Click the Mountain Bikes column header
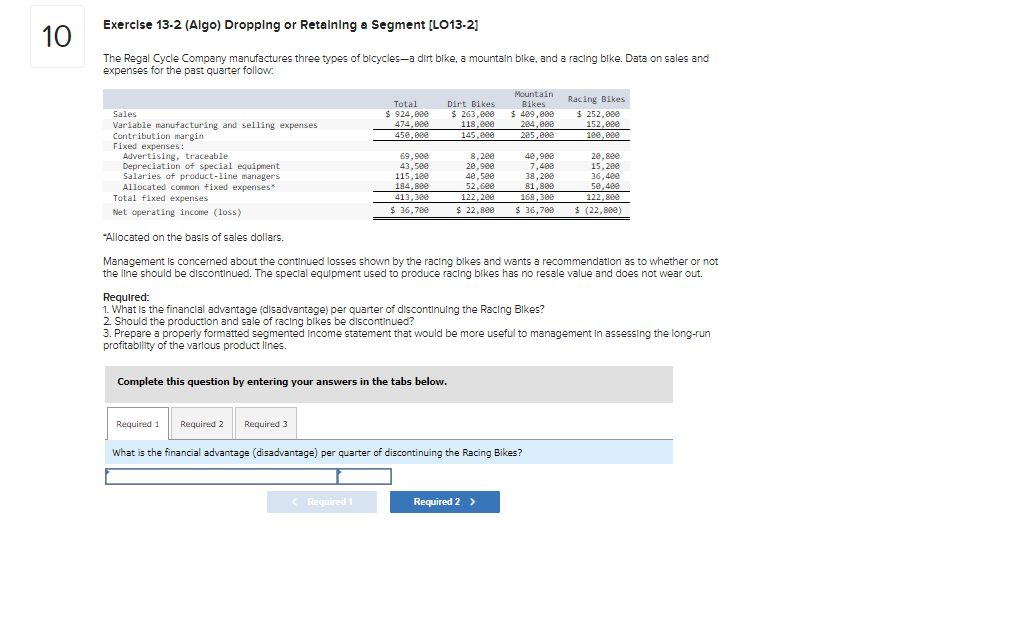The image size is (1024, 617). click(x=533, y=97)
